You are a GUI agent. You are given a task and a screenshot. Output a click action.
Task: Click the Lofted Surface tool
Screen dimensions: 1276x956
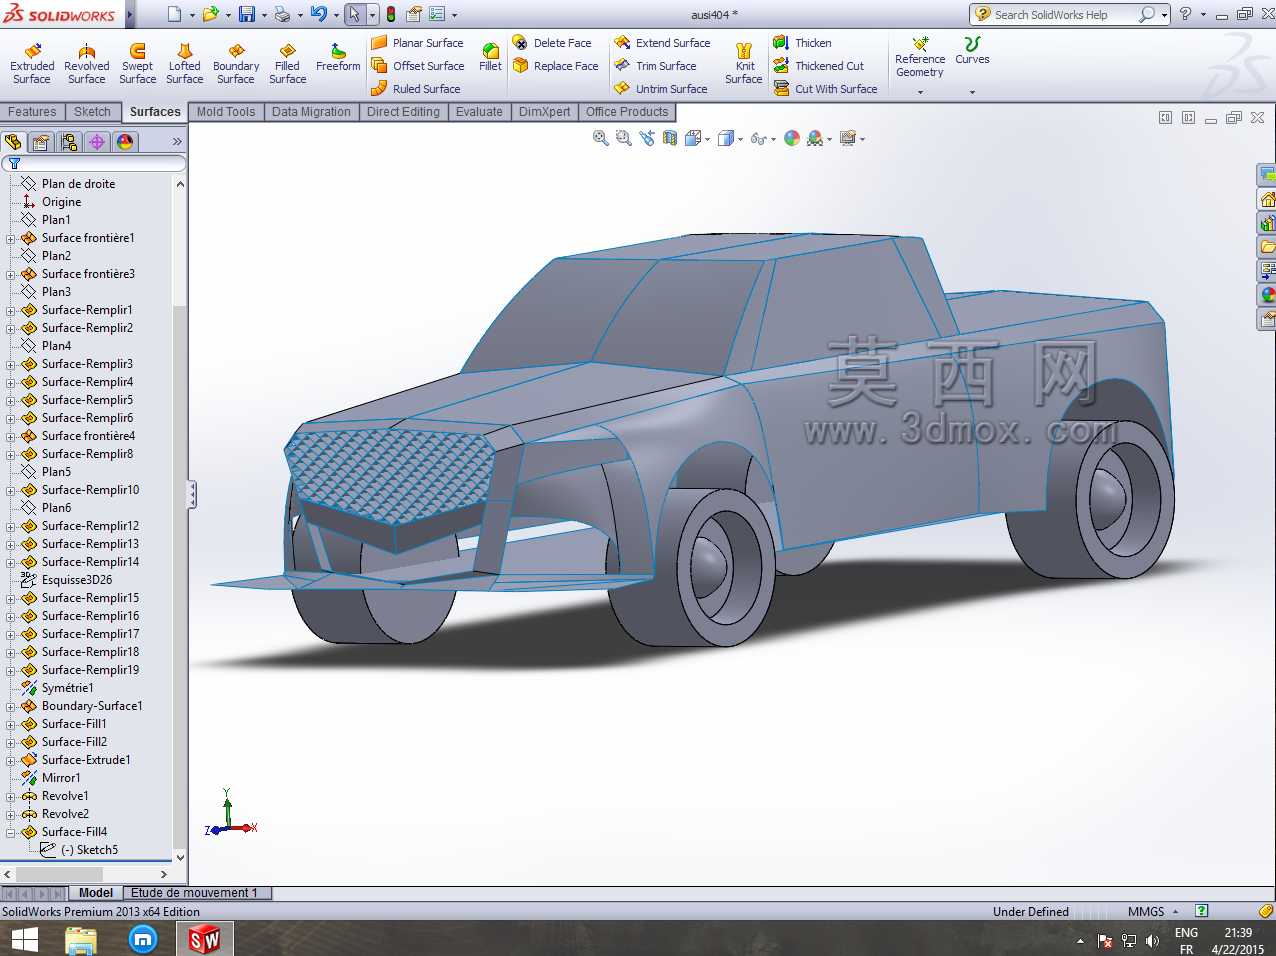(x=185, y=63)
